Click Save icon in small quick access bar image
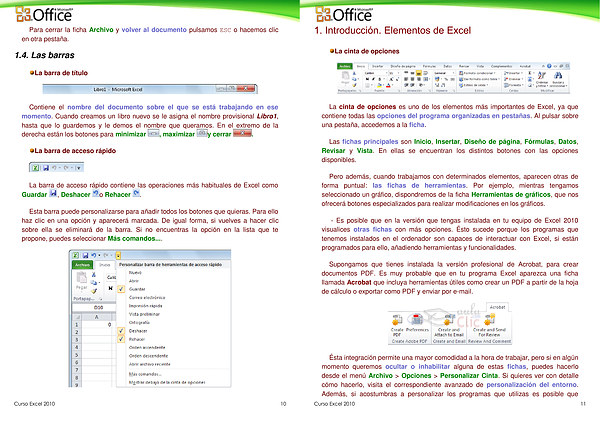600x424 pixels. [x=46, y=168]
